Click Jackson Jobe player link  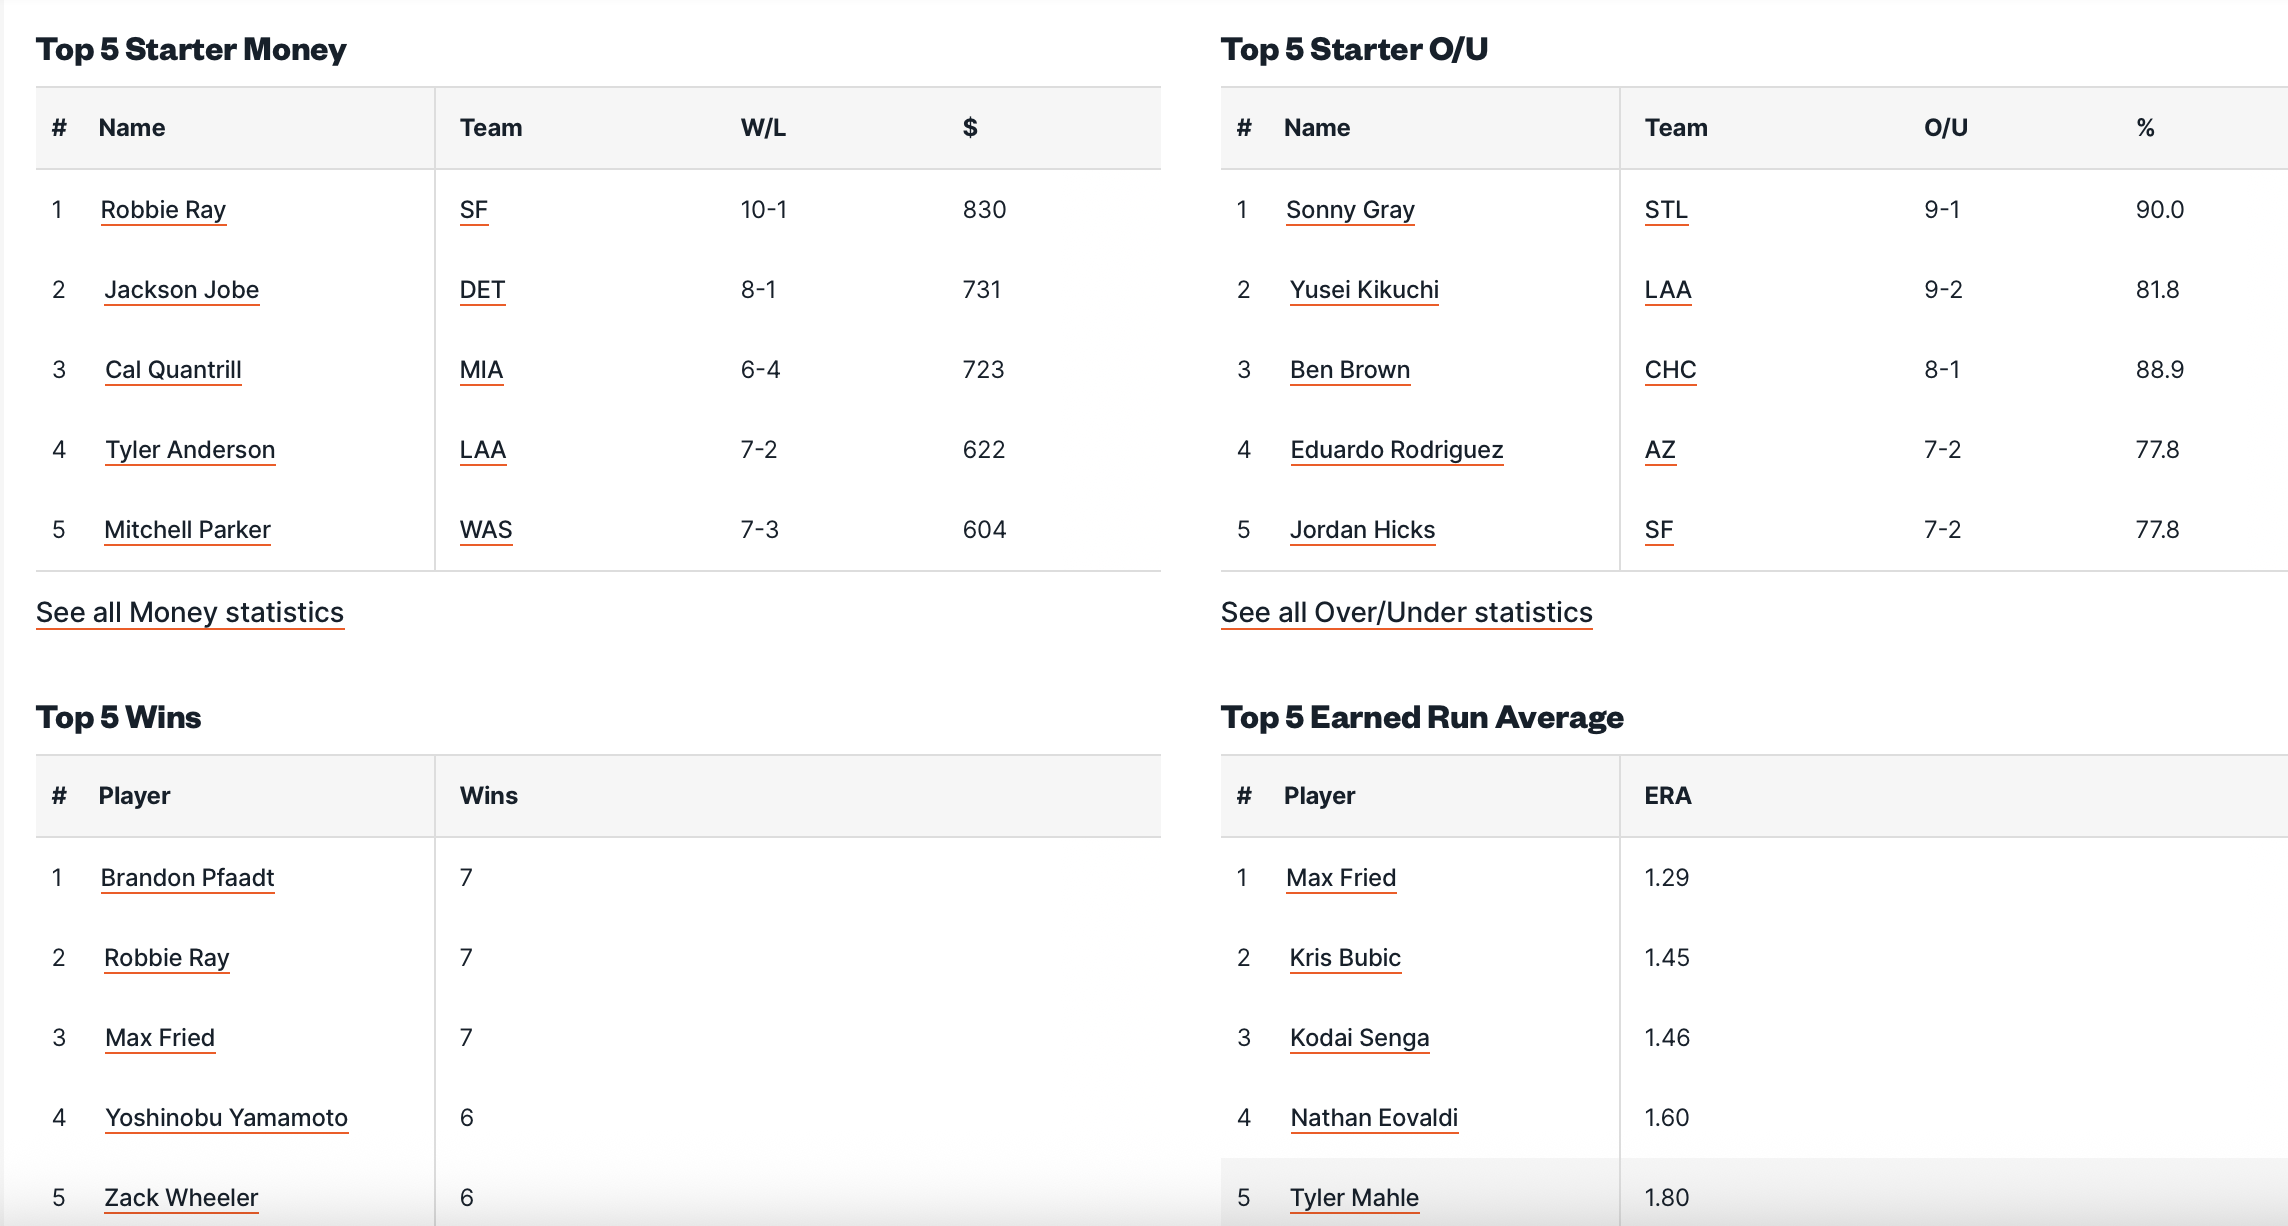click(181, 290)
